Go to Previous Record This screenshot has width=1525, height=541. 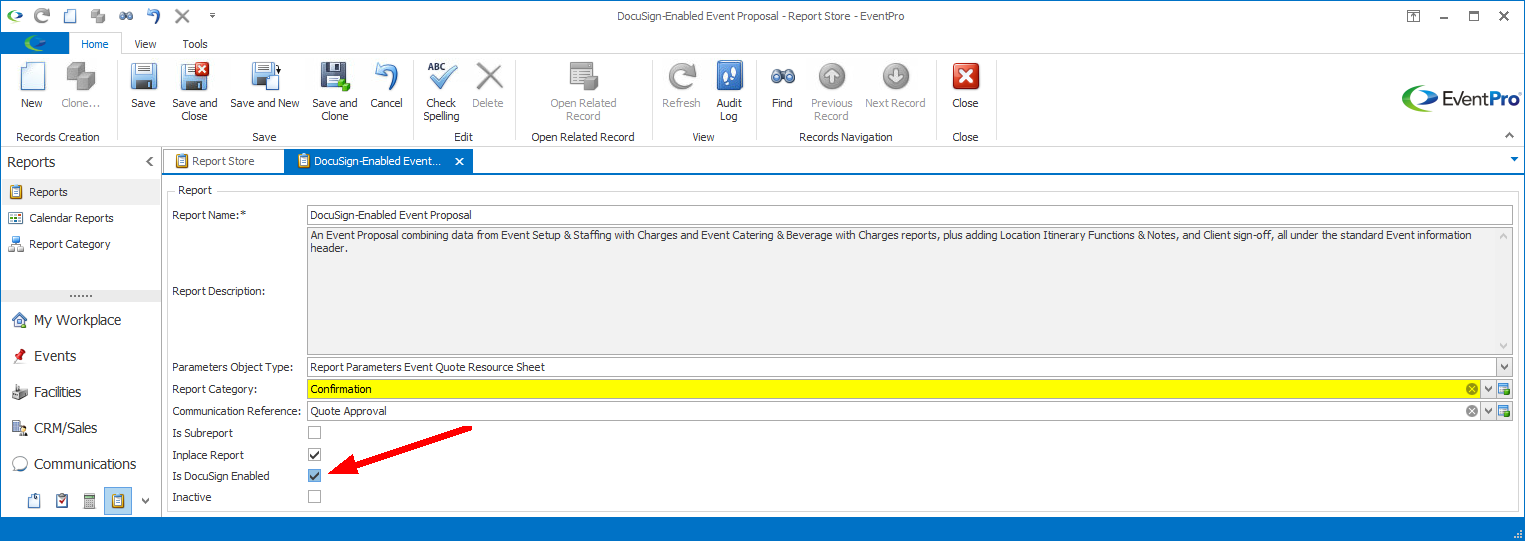tap(831, 92)
